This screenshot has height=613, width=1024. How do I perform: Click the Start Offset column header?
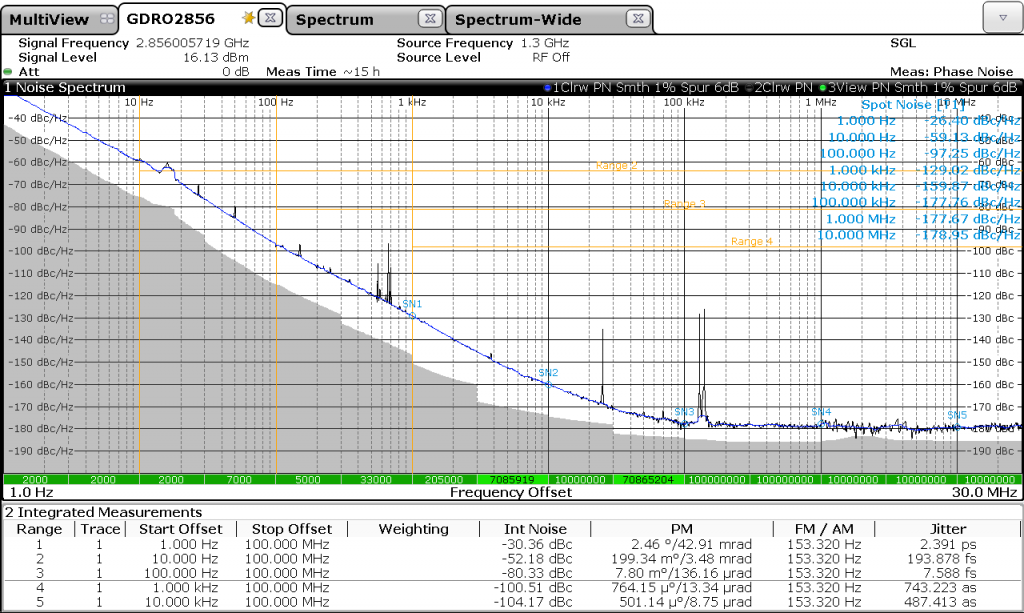[x=181, y=529]
